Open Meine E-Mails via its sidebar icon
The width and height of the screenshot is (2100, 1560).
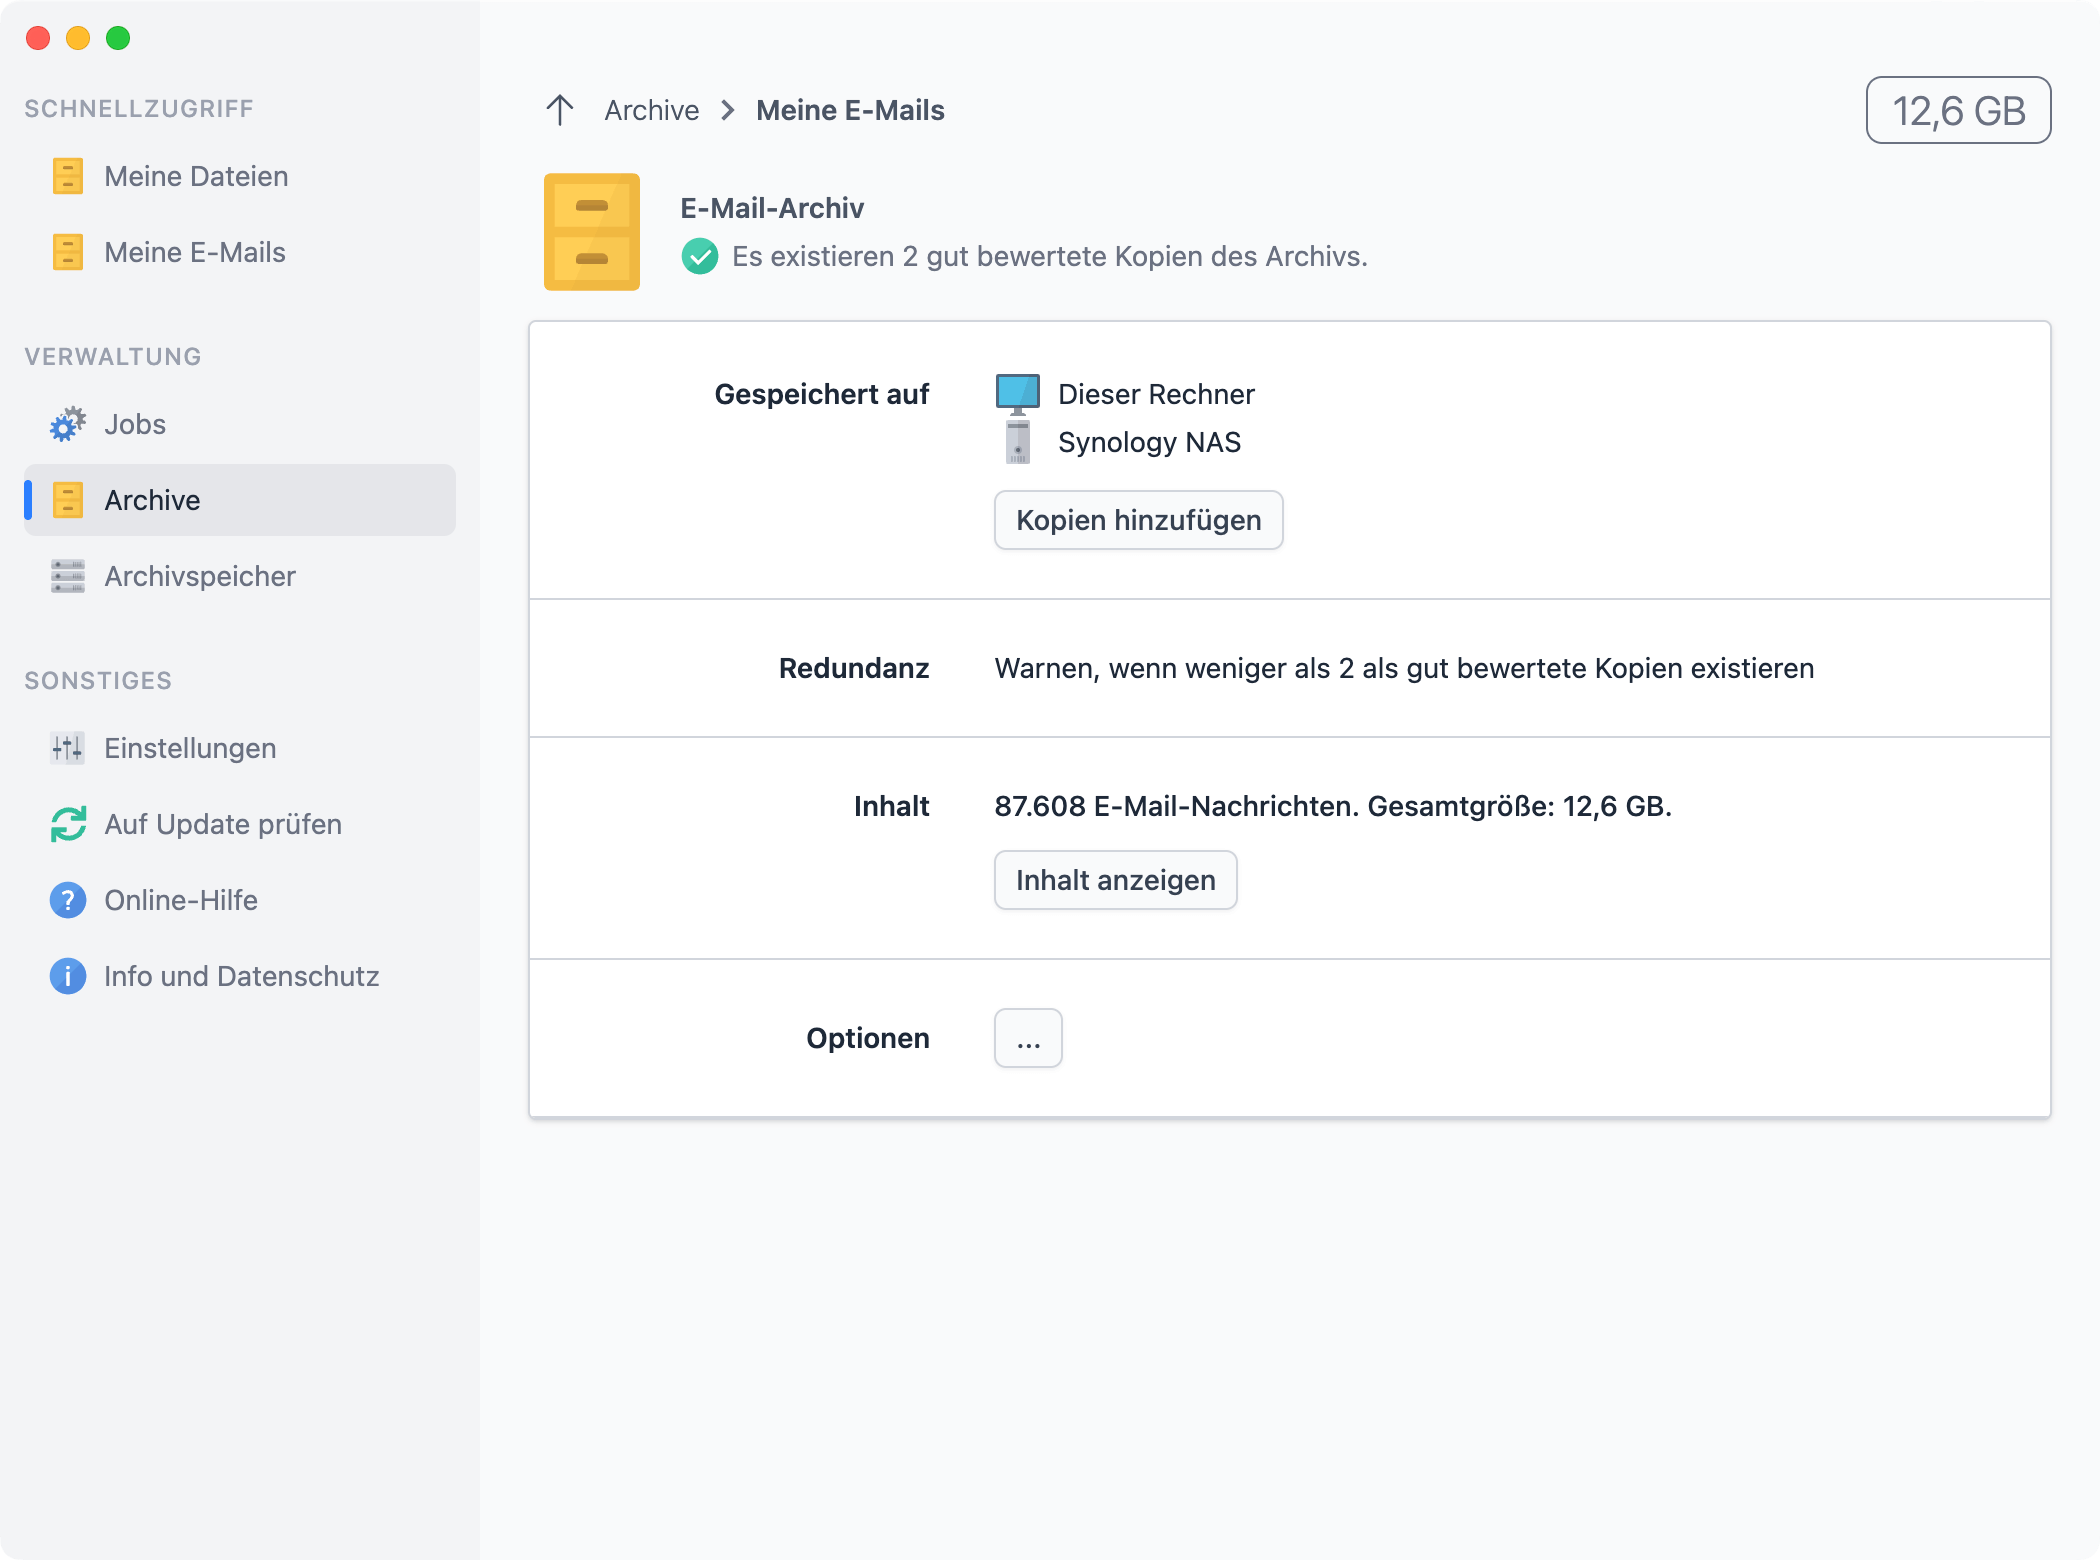coord(67,252)
